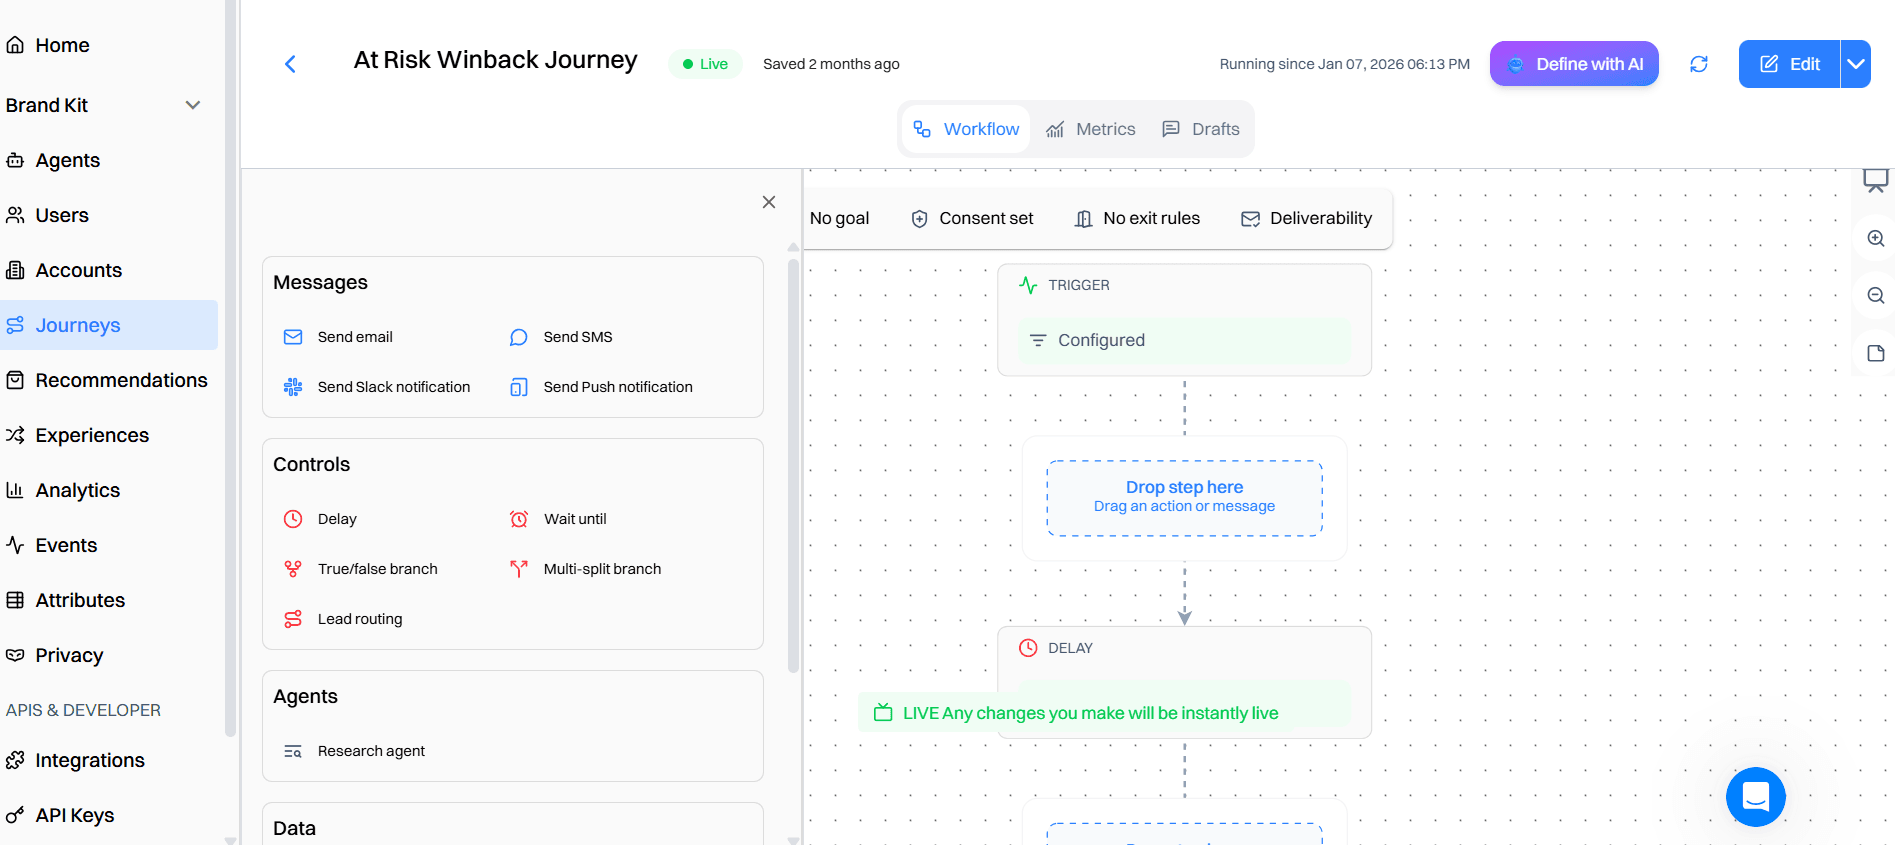Viewport: 1895px width, 845px height.
Task: Click the Define with AI button
Action: (1574, 64)
